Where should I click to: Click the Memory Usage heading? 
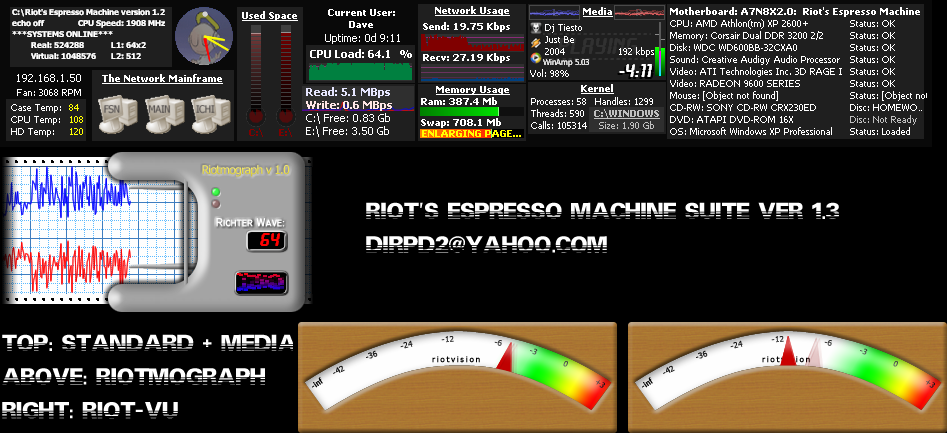(472, 89)
